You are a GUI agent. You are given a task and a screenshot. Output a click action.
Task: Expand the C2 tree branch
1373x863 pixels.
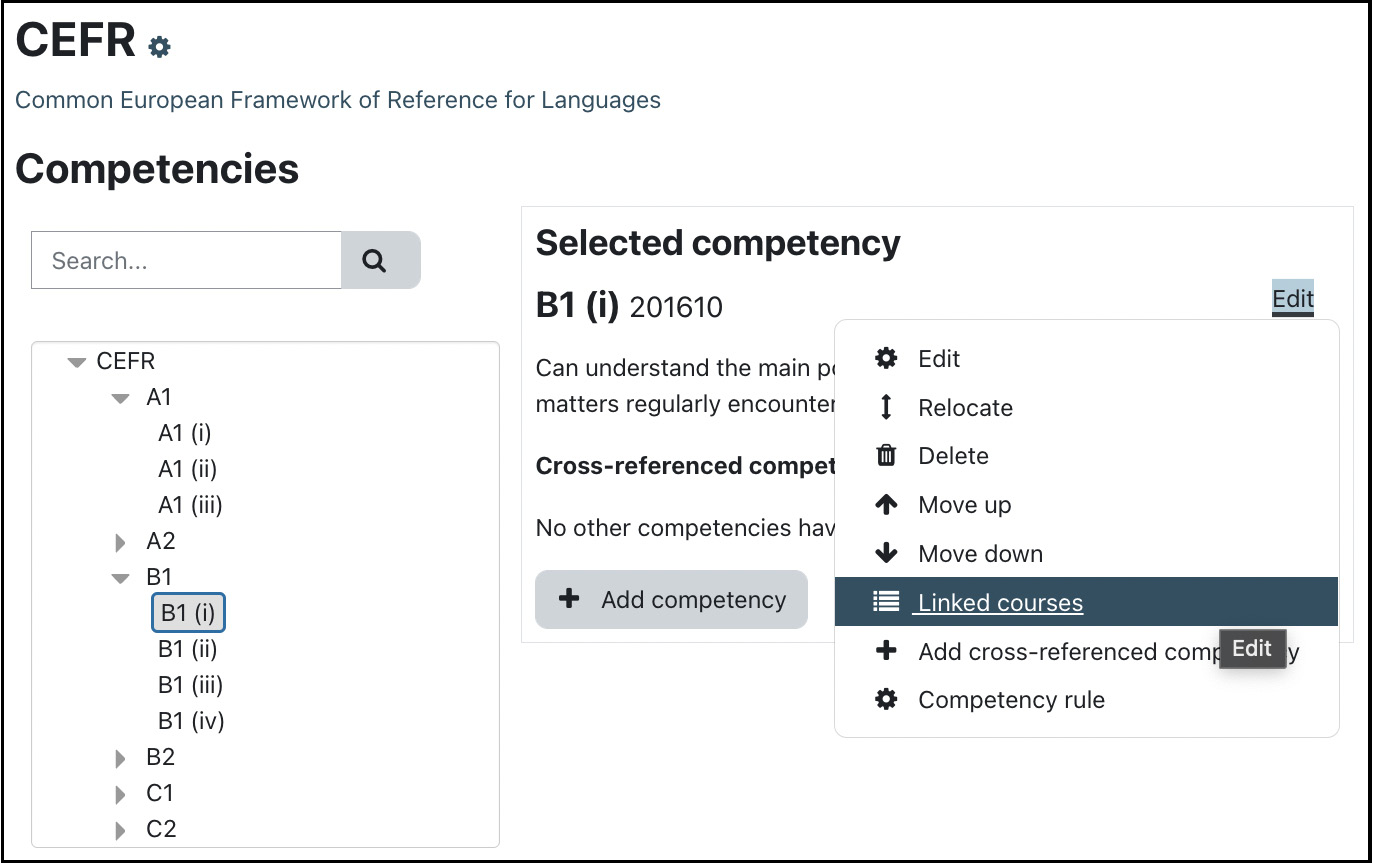click(x=121, y=830)
